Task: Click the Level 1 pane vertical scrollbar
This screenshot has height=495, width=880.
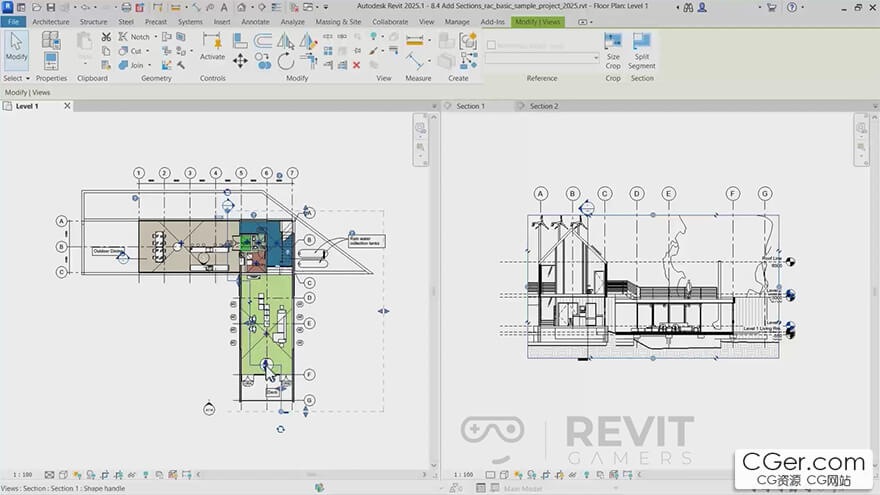Action: [434, 291]
